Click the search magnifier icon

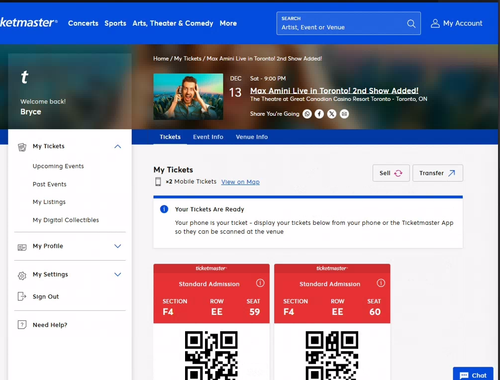tap(411, 24)
